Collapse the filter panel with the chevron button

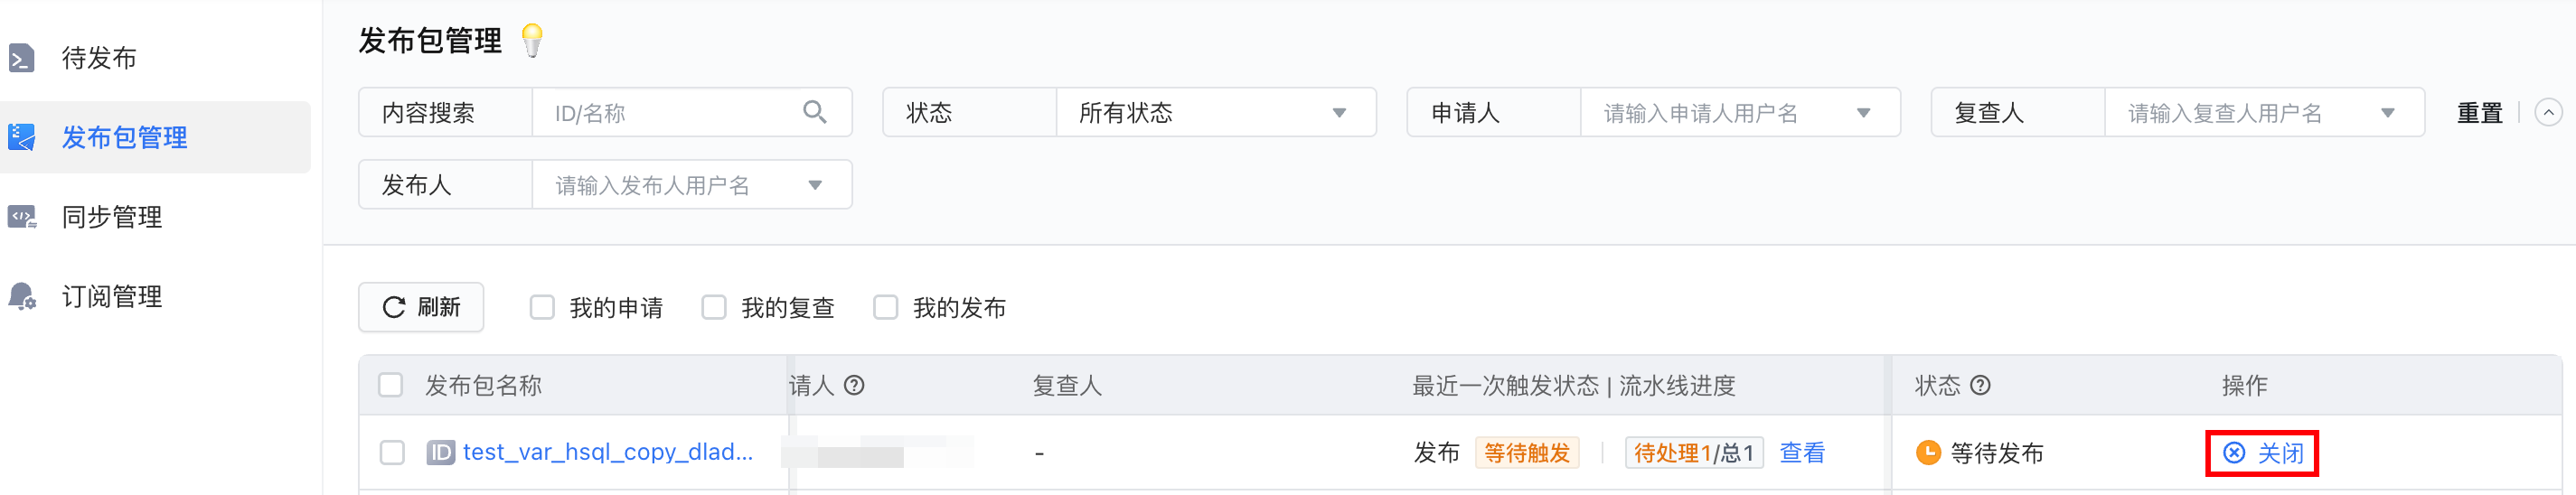(2548, 112)
